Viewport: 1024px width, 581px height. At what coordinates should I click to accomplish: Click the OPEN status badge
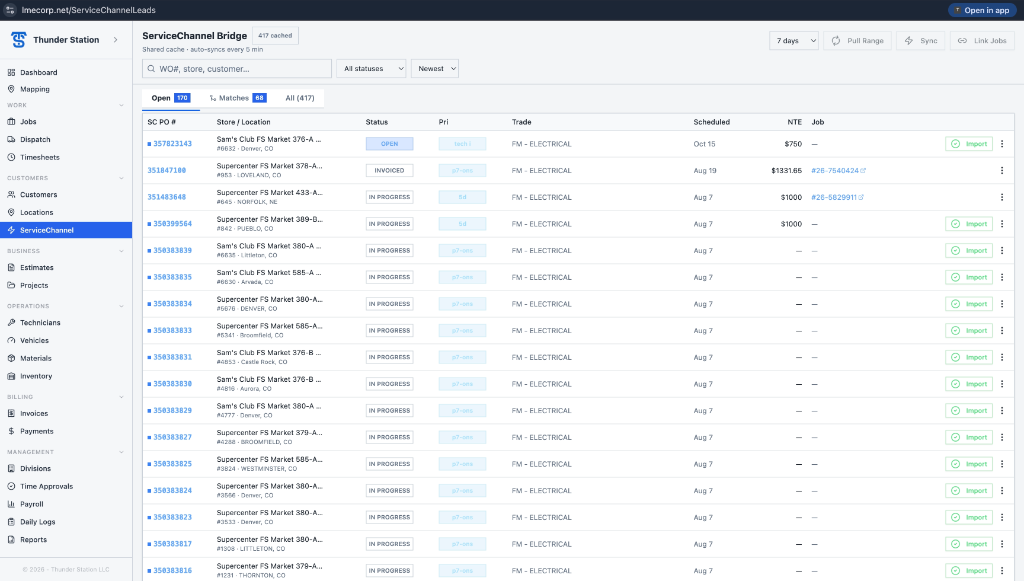point(389,144)
